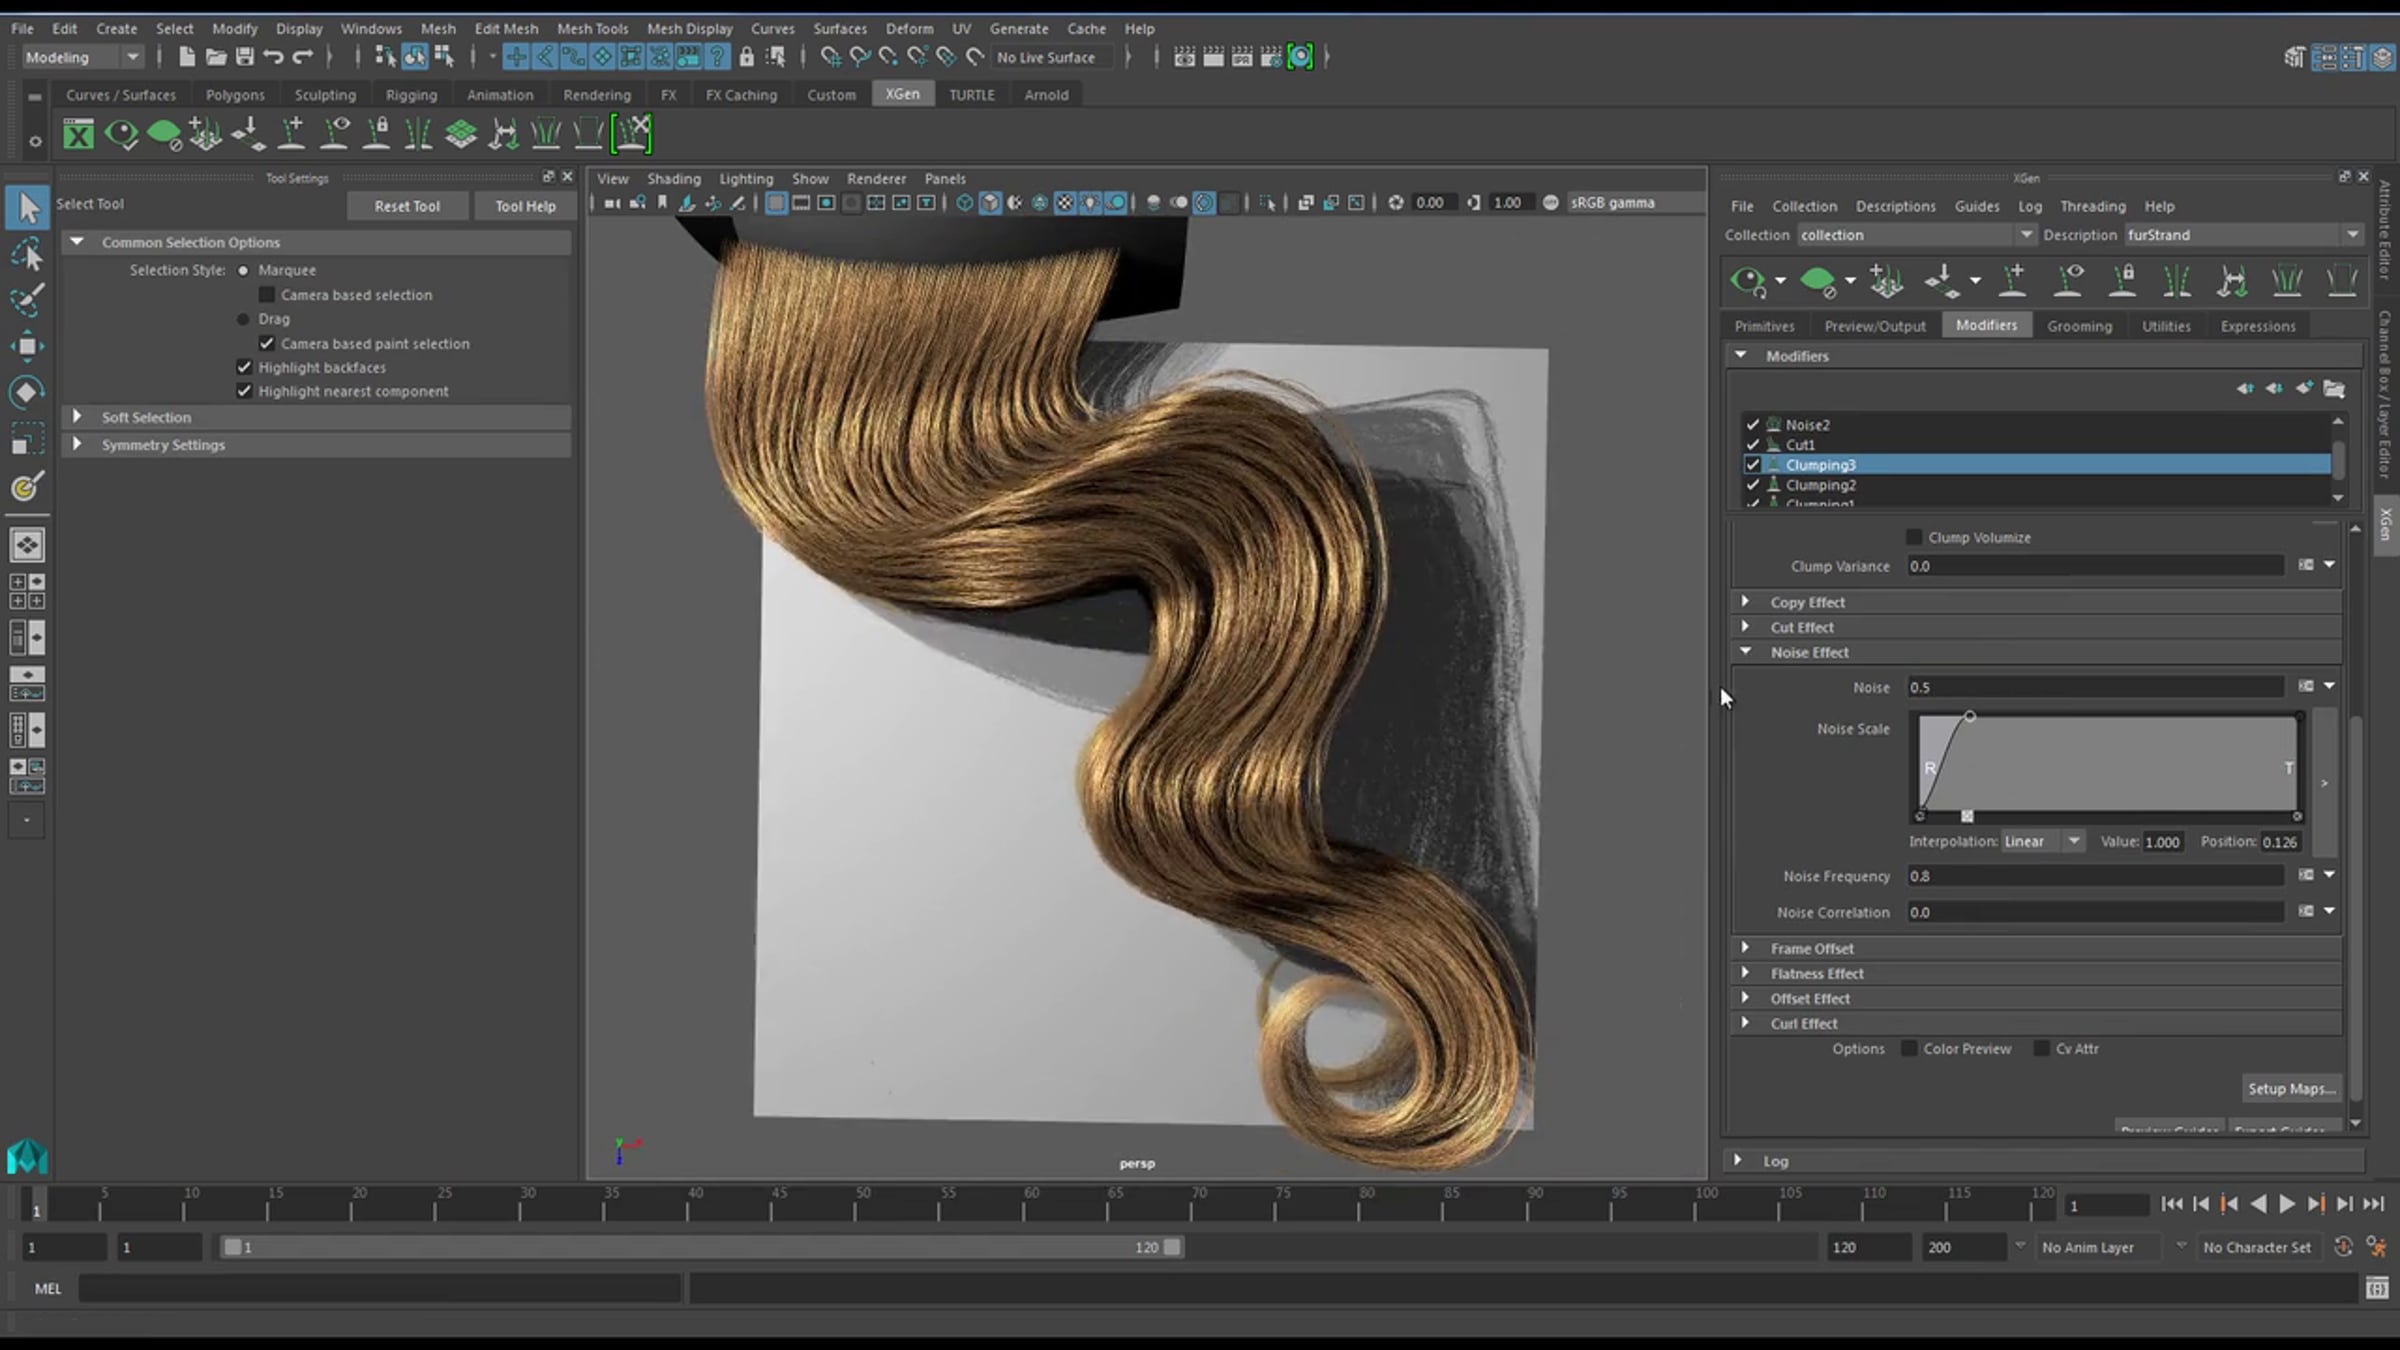The height and width of the screenshot is (1350, 2400).
Task: Open the Modeling menu set dropdown
Action: tap(82, 57)
